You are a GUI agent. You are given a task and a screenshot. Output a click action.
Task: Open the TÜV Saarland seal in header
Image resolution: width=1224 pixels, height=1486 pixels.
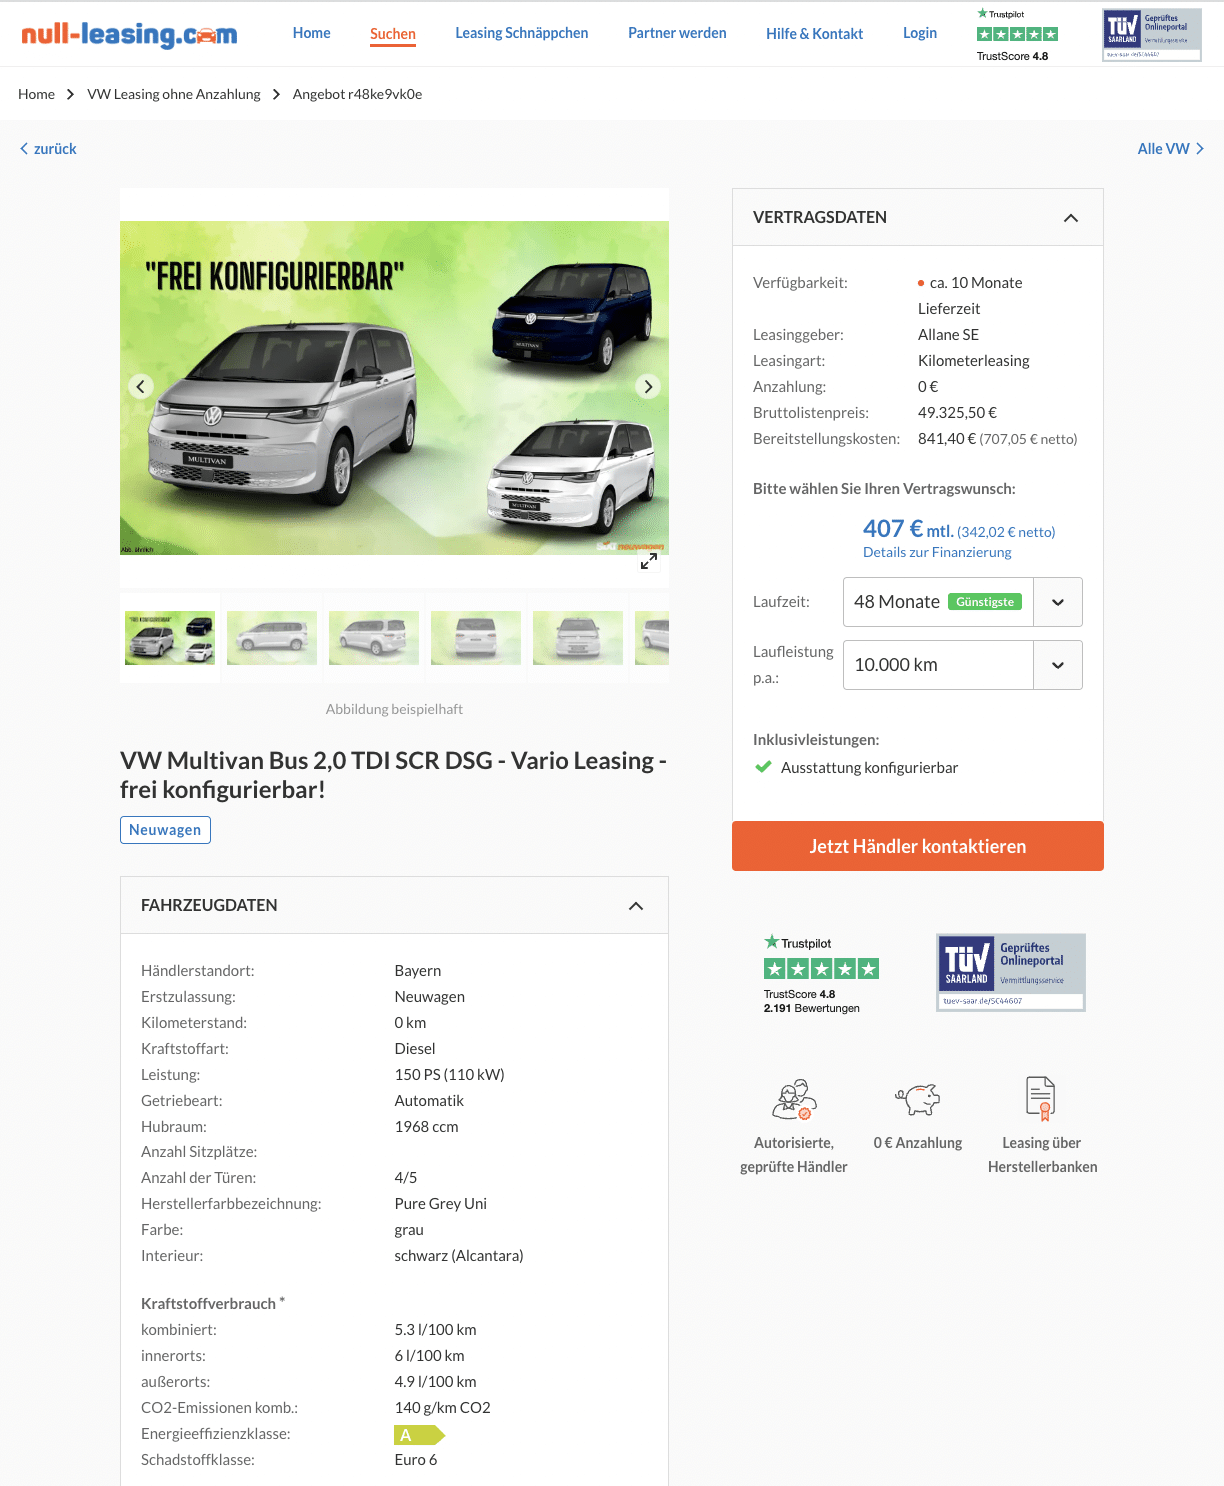[x=1152, y=35]
